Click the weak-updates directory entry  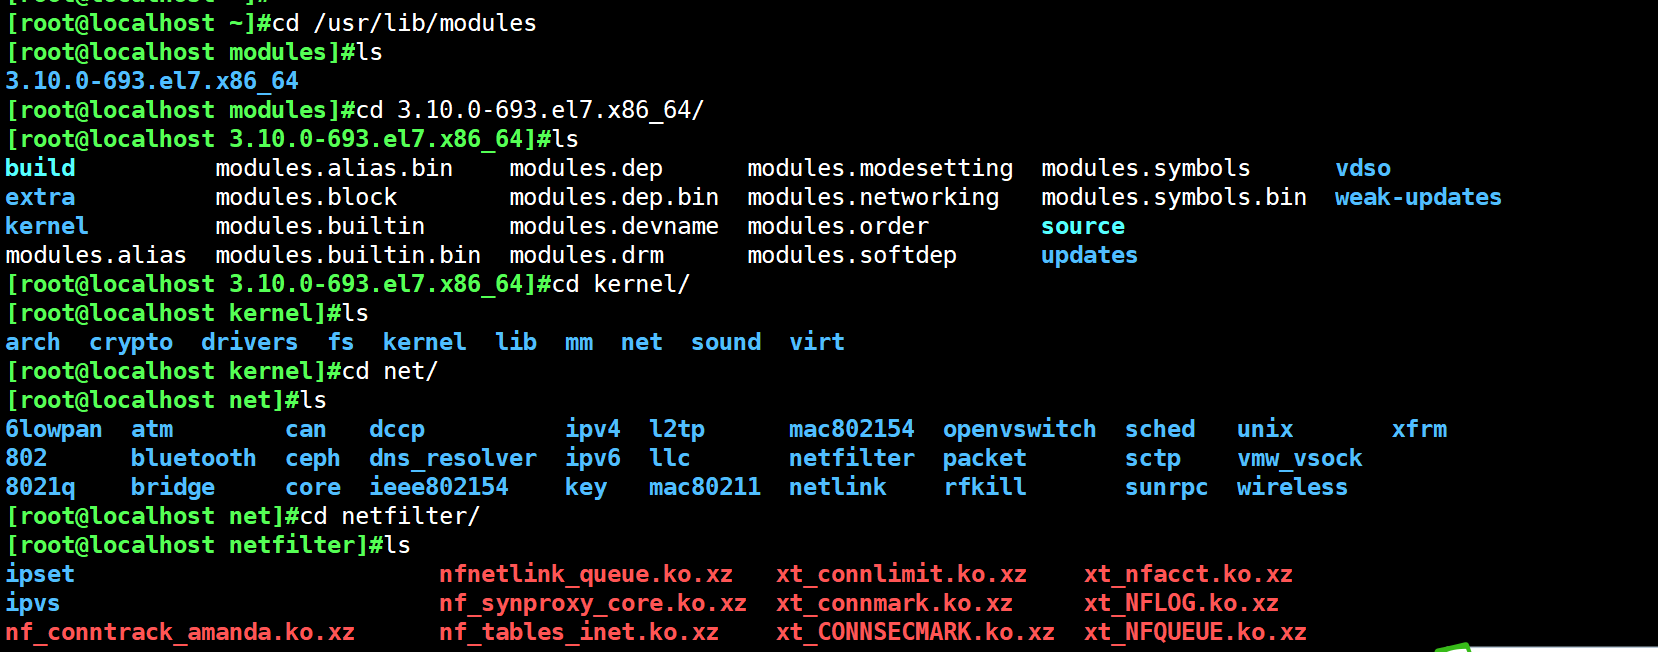point(1417,197)
